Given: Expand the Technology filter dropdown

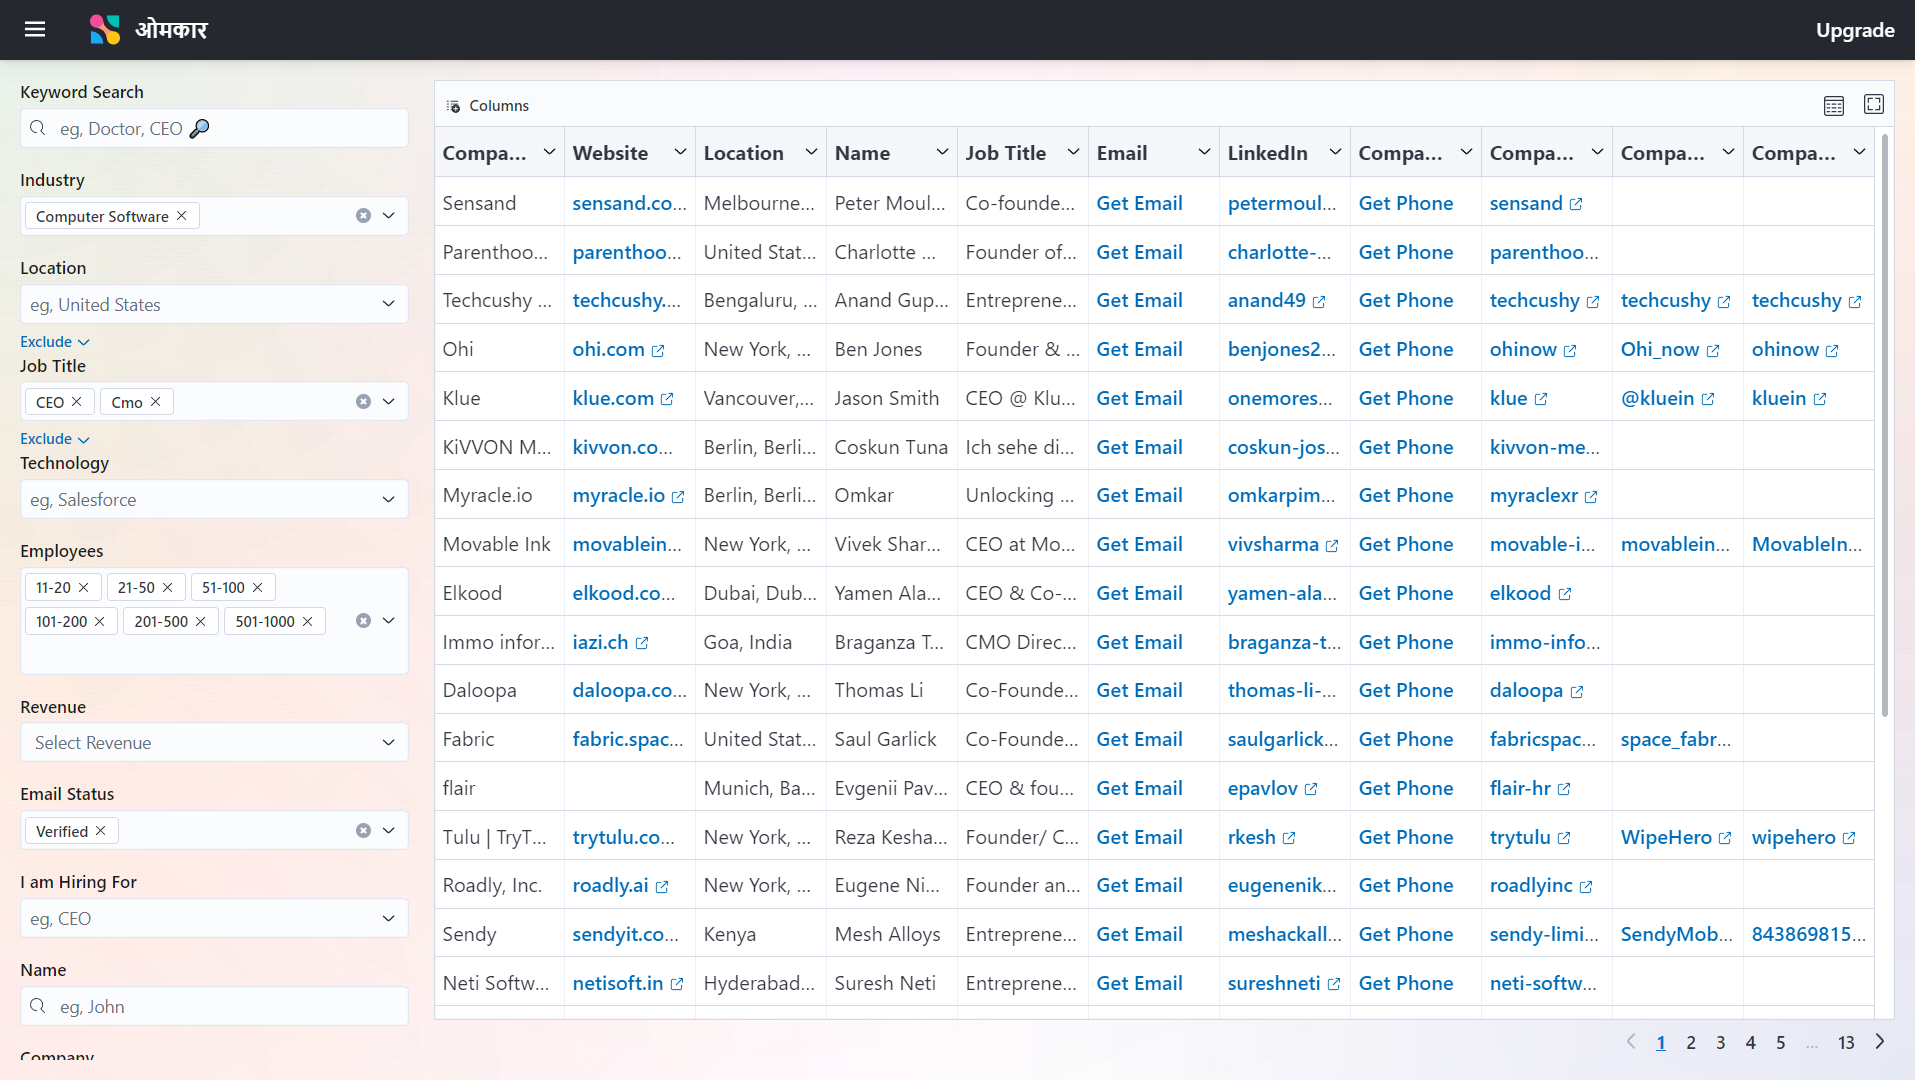Looking at the screenshot, I should [x=388, y=499].
